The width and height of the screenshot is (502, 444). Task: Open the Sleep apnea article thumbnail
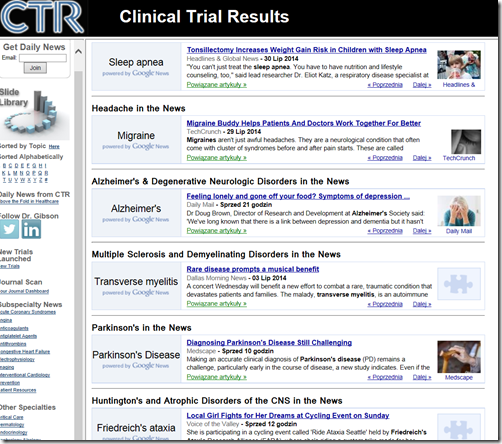point(459,65)
